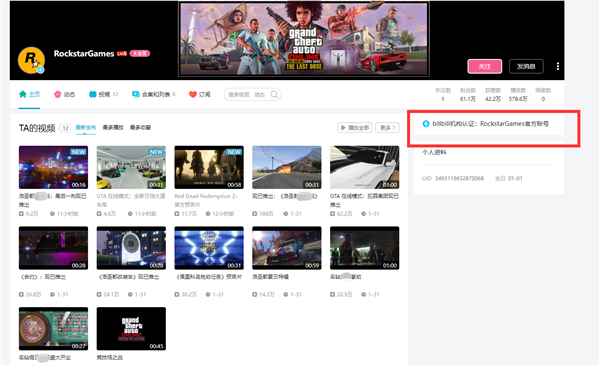The width and height of the screenshot is (600, 366).
Task: Click the search magnifier icon
Action: 274,94
